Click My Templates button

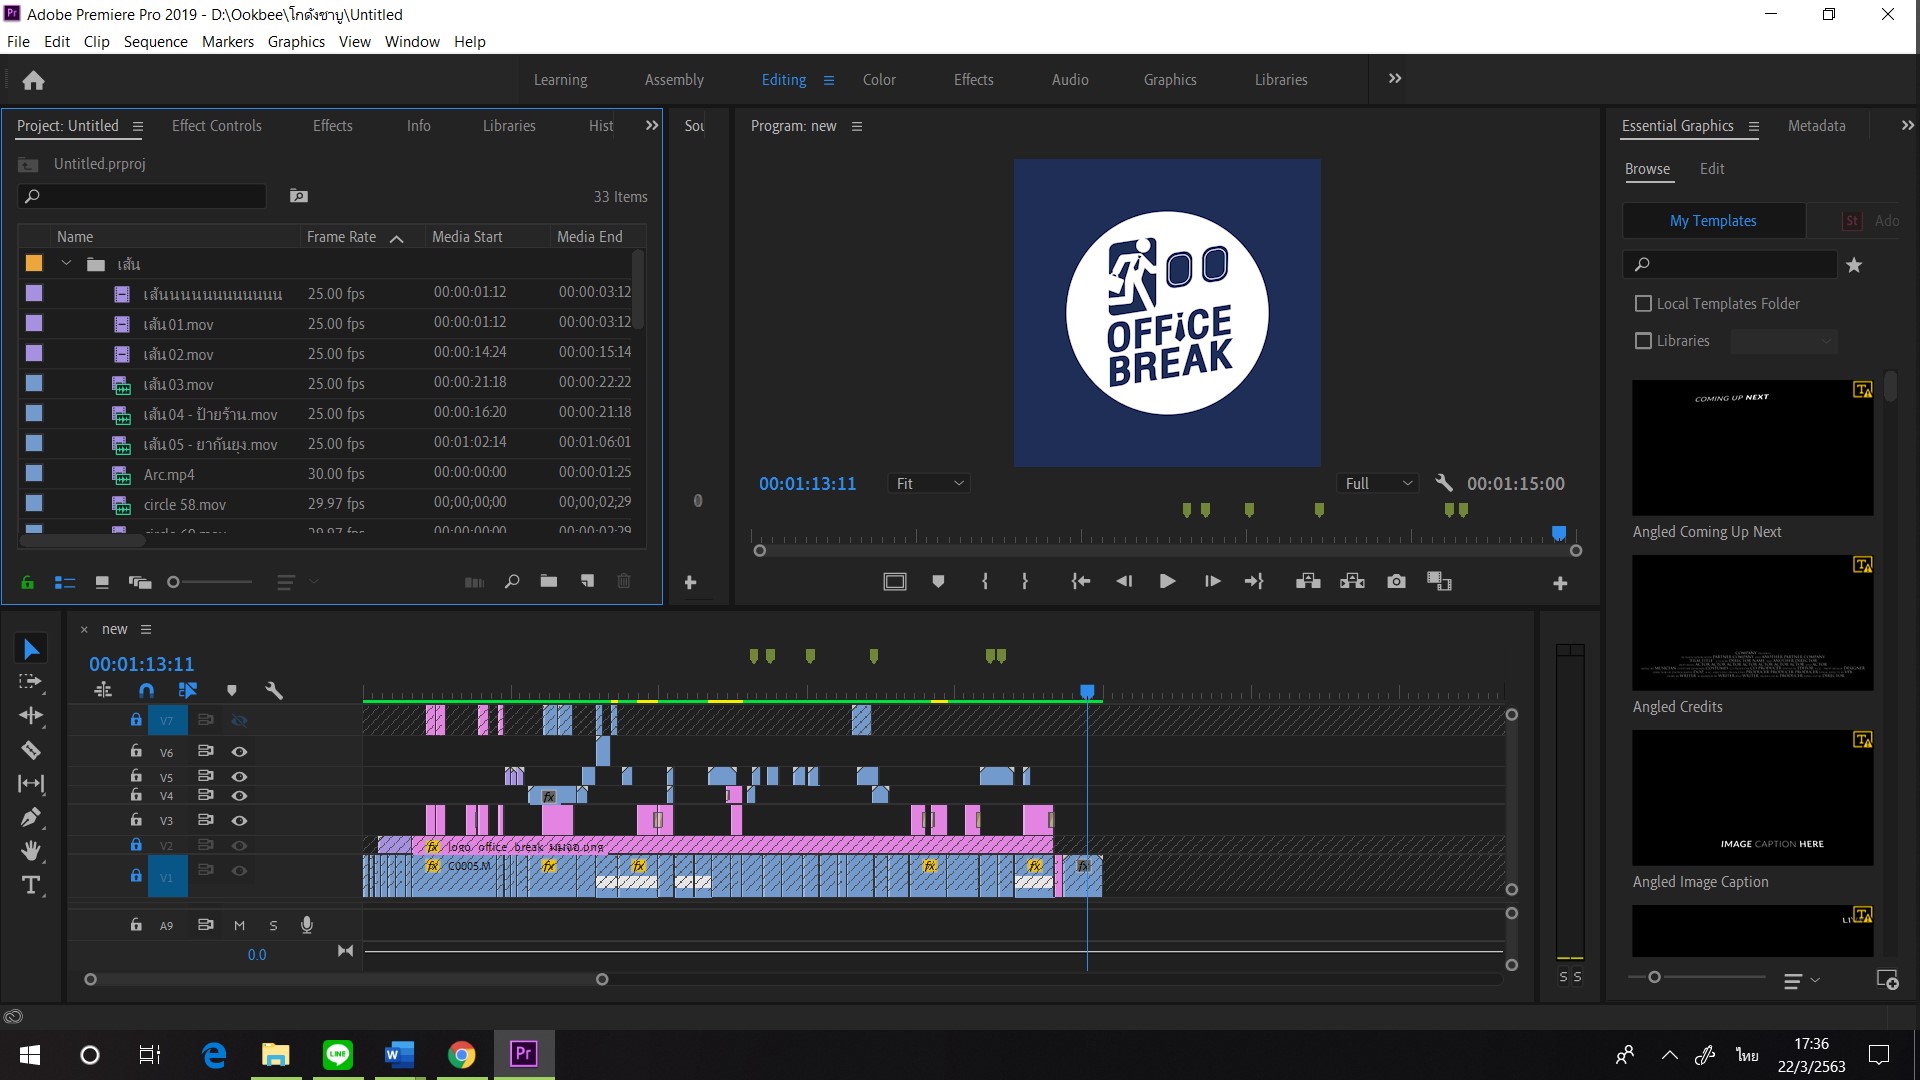pos(1713,221)
